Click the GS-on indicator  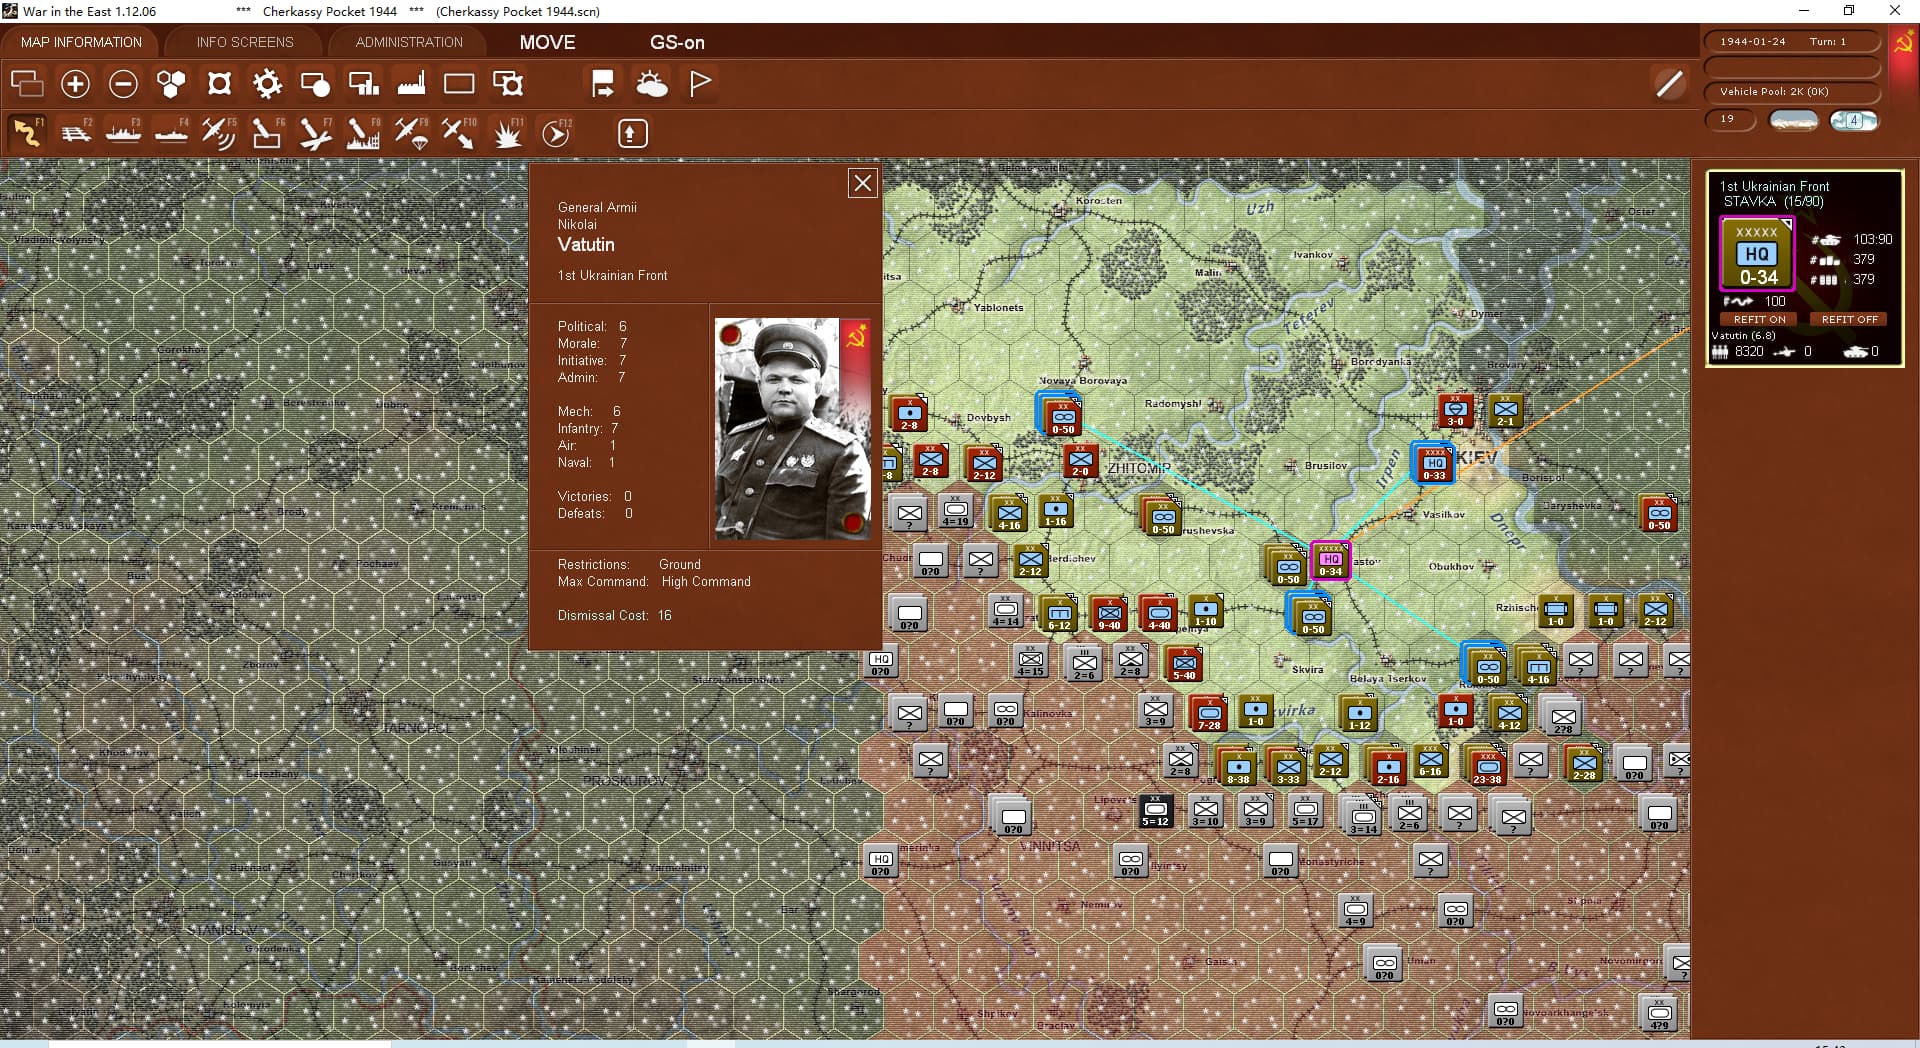[677, 42]
